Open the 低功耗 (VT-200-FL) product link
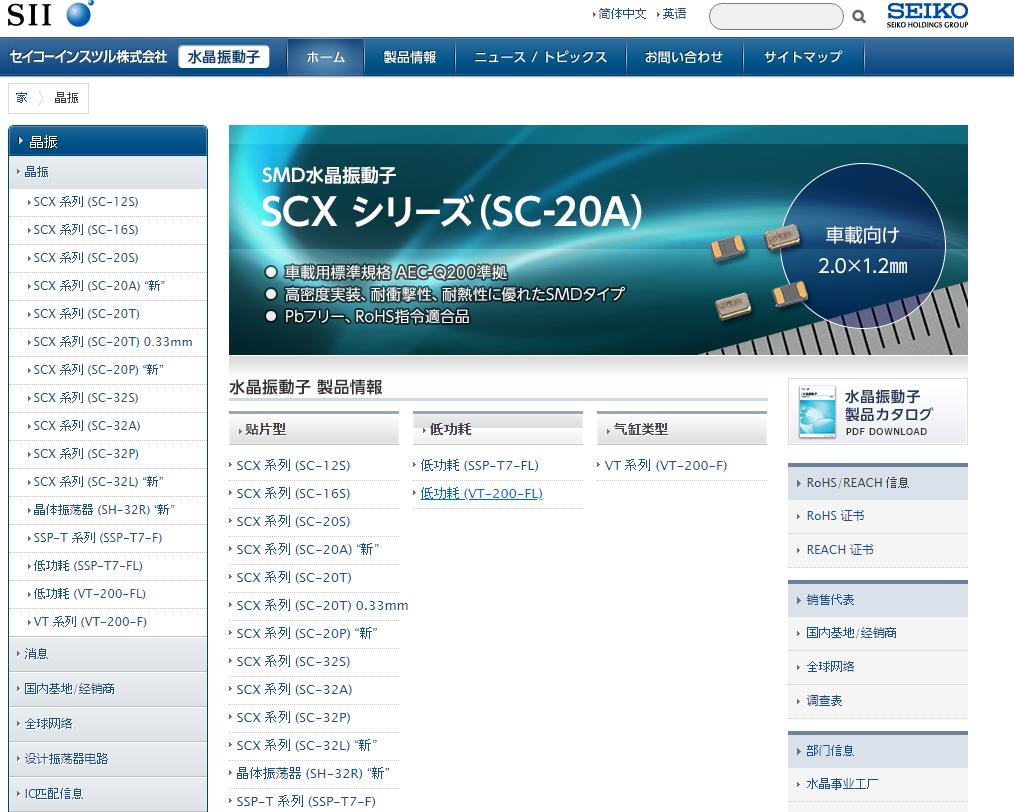Viewport: 1014px width, 812px height. tap(481, 494)
